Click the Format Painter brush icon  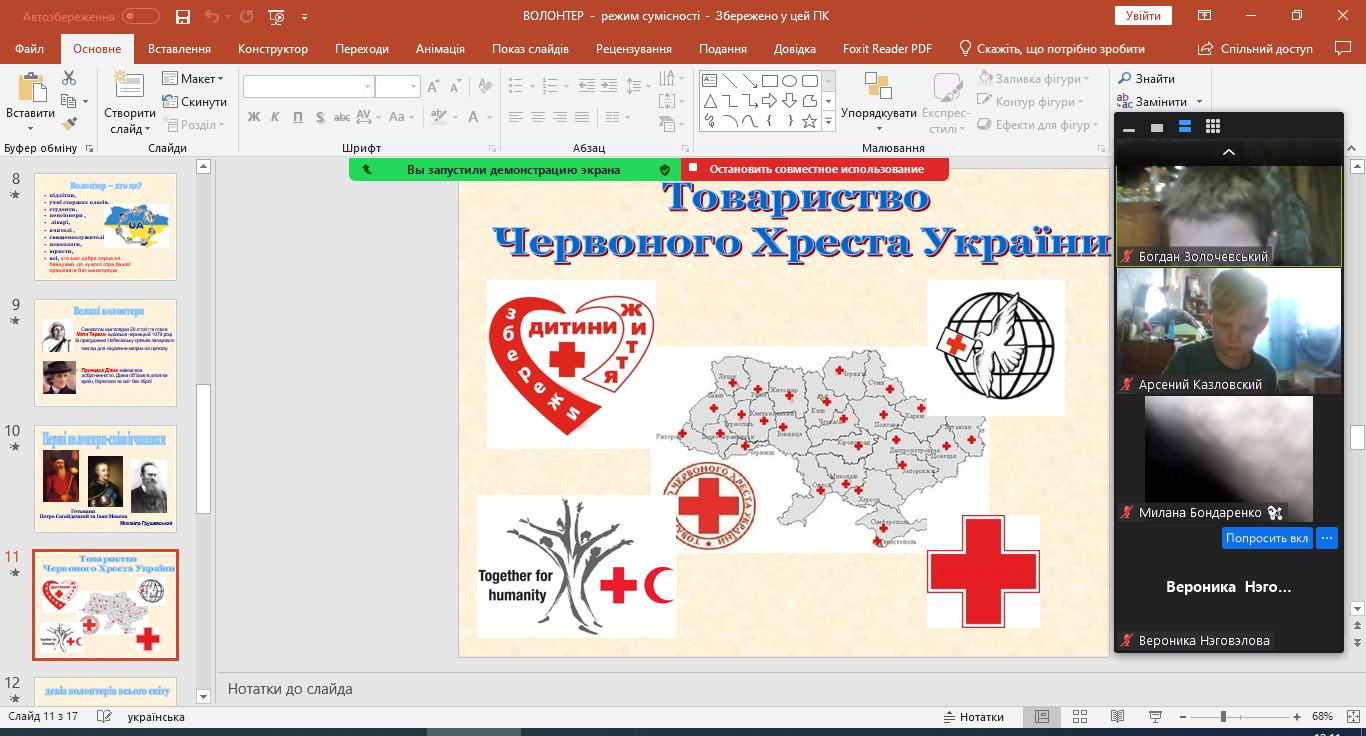pos(69,124)
